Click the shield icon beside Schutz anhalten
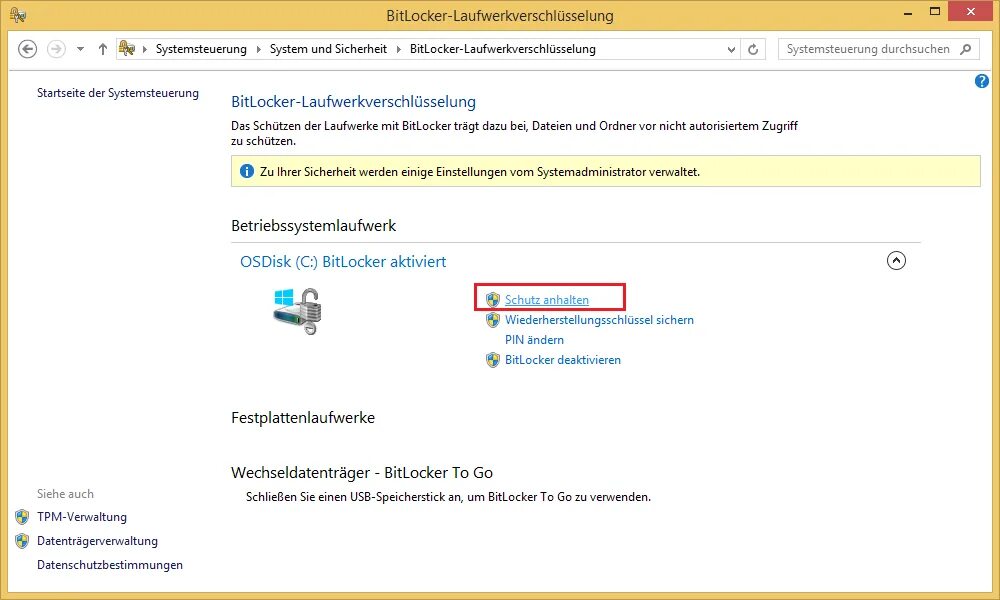The width and height of the screenshot is (1000, 600). 493,300
